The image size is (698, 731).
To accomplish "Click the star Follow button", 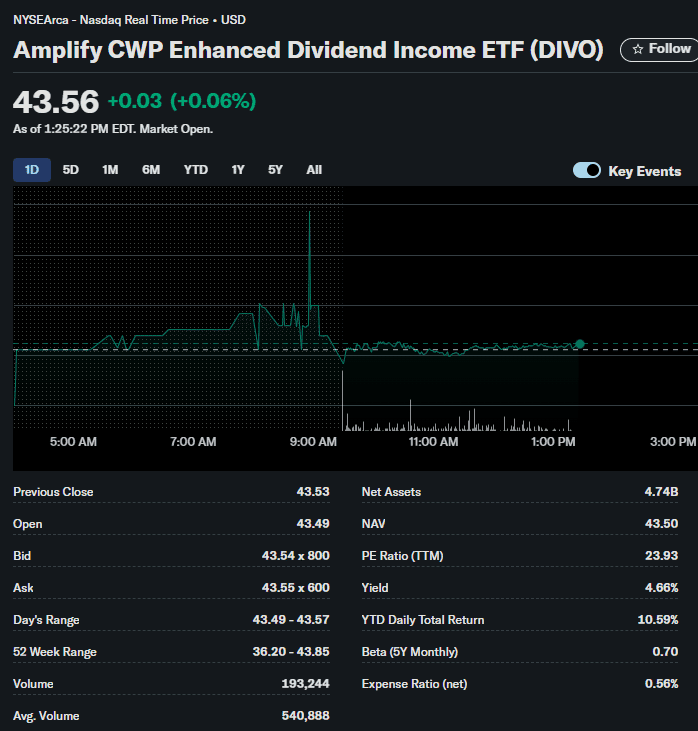I will coord(659,49).
